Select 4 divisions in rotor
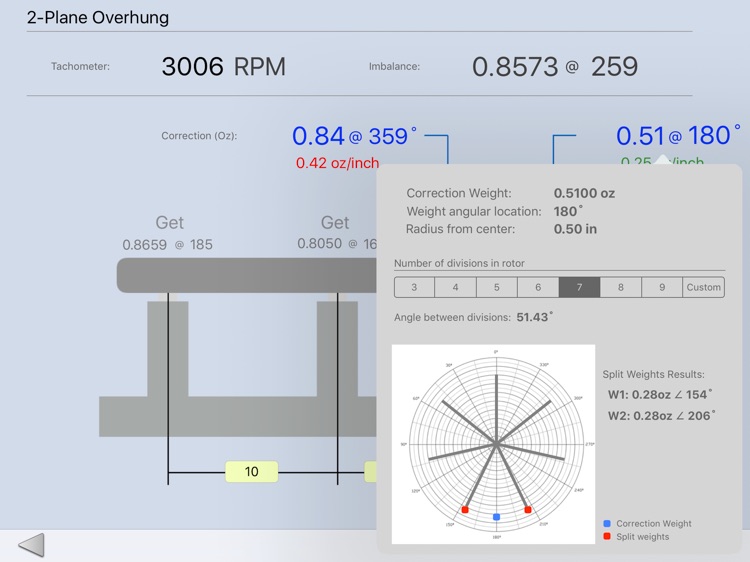 (x=455, y=287)
